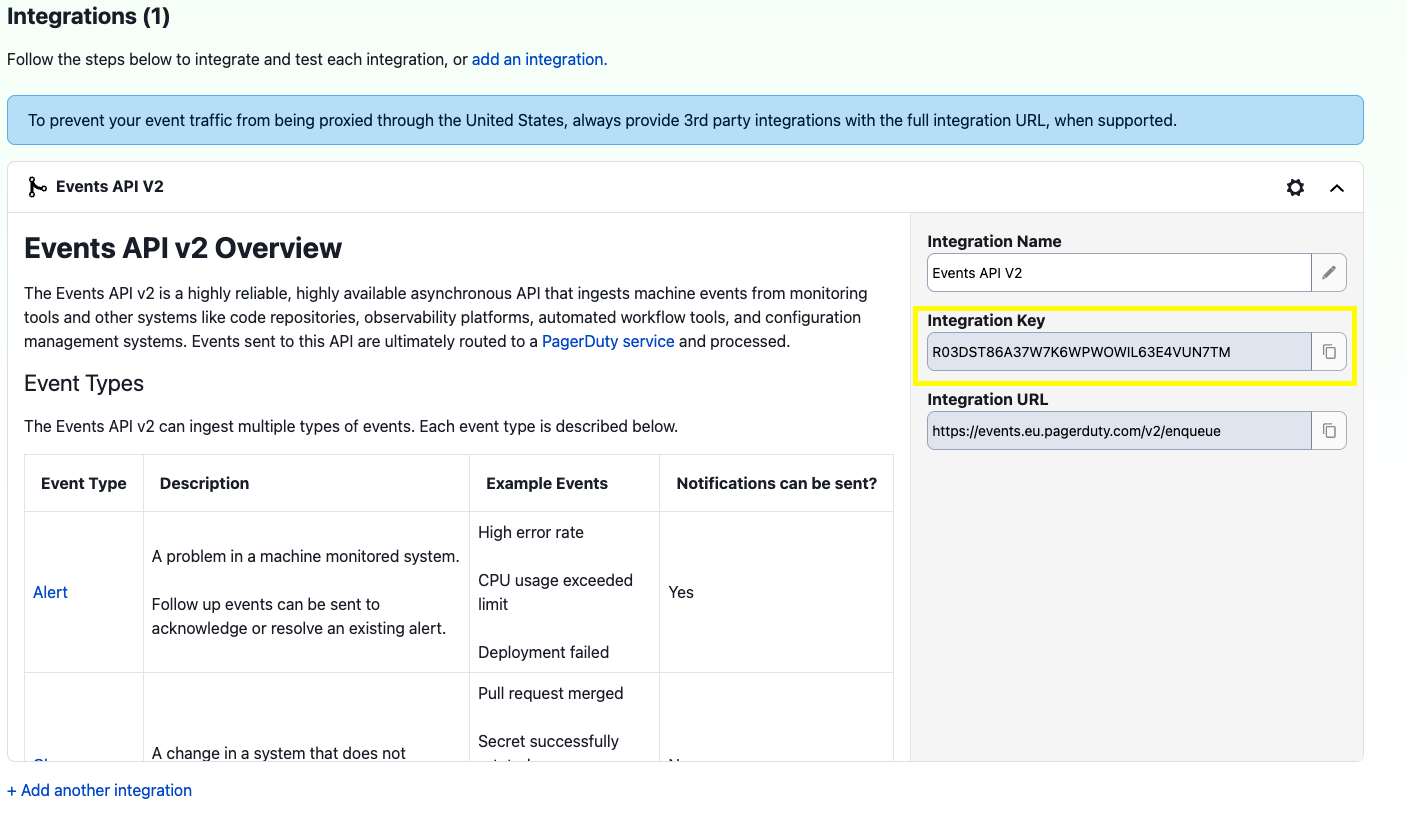Screen dimensions: 1406x817
Task: Click the chevron to fold the integration card
Action: tap(1337, 187)
